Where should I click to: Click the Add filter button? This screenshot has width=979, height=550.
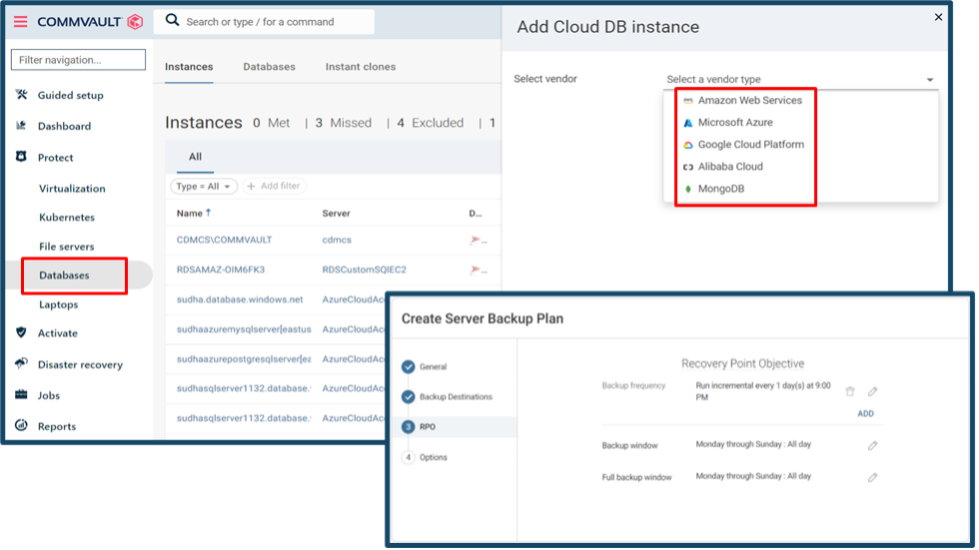pos(274,186)
